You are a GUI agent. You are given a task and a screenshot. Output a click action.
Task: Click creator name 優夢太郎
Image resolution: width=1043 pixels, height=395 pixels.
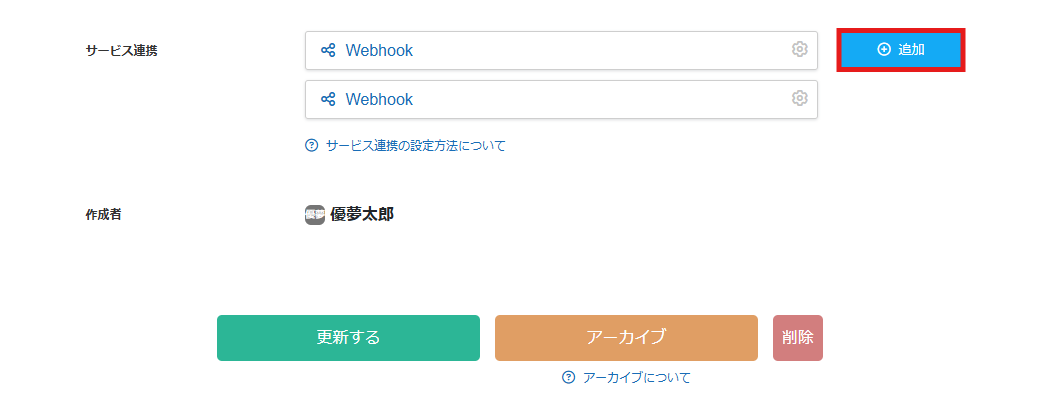362,215
